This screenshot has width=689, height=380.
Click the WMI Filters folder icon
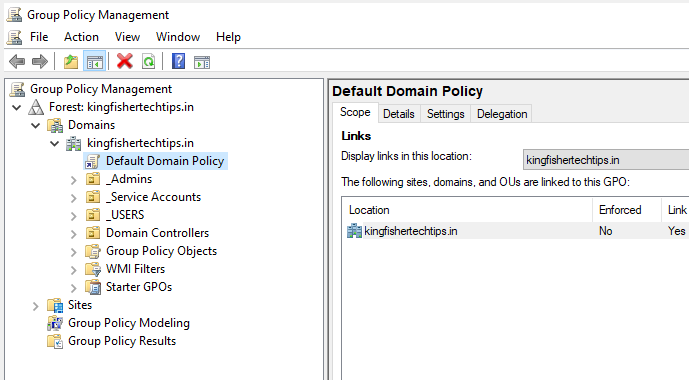click(93, 269)
